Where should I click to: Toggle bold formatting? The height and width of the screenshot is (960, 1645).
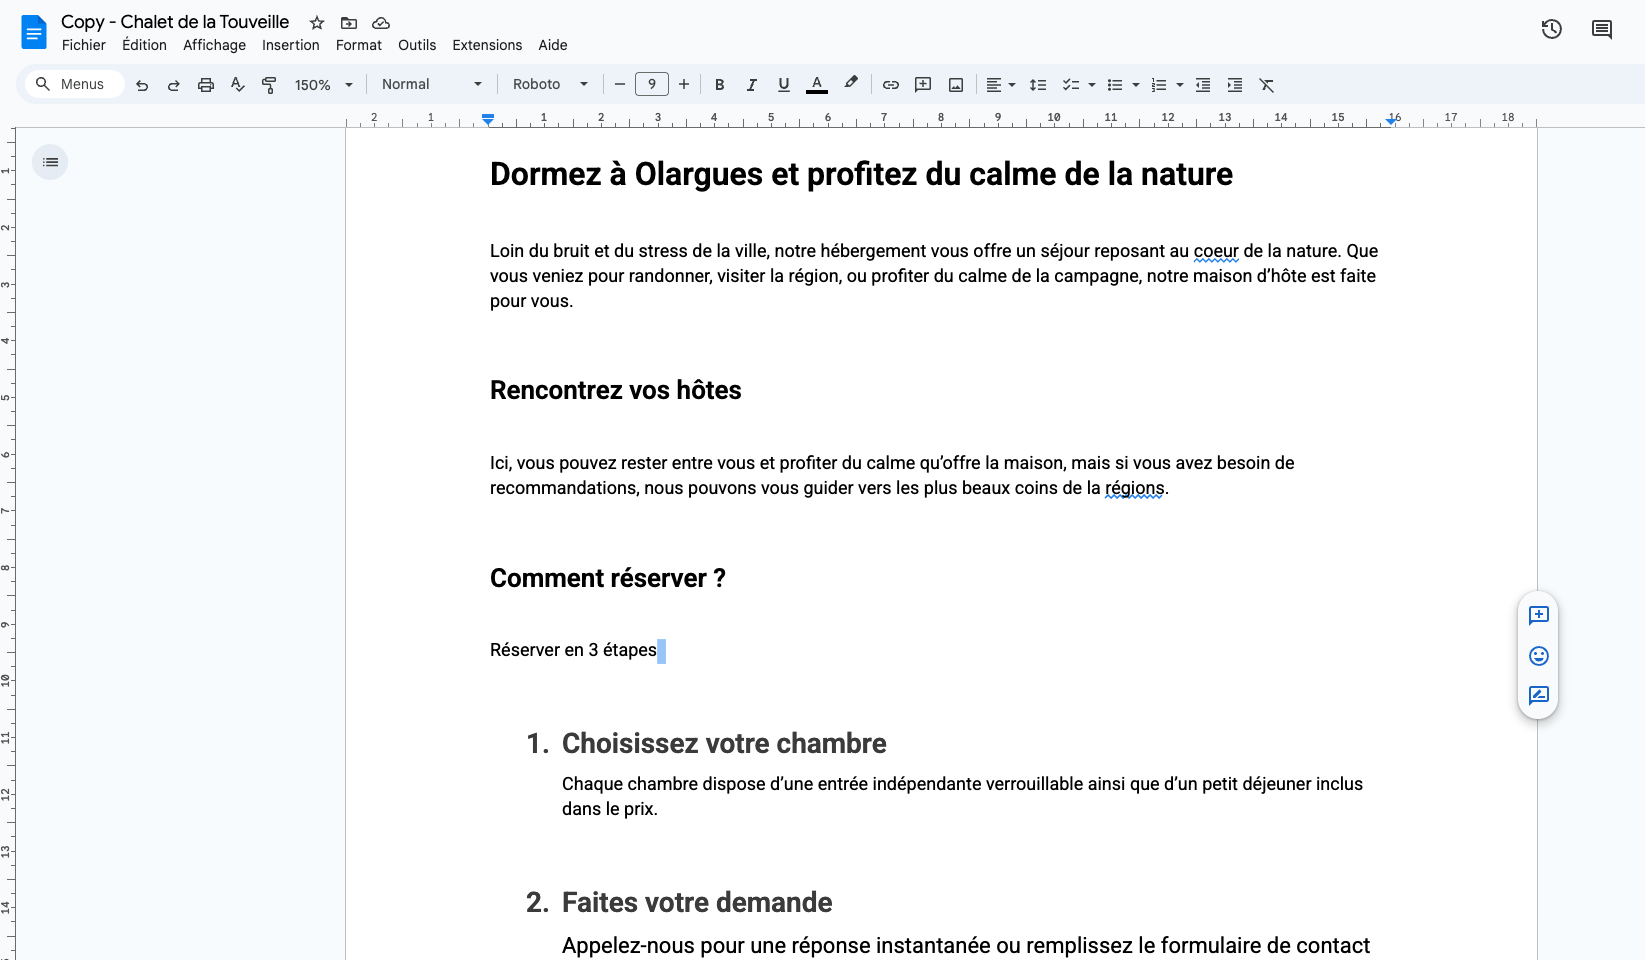coord(720,85)
